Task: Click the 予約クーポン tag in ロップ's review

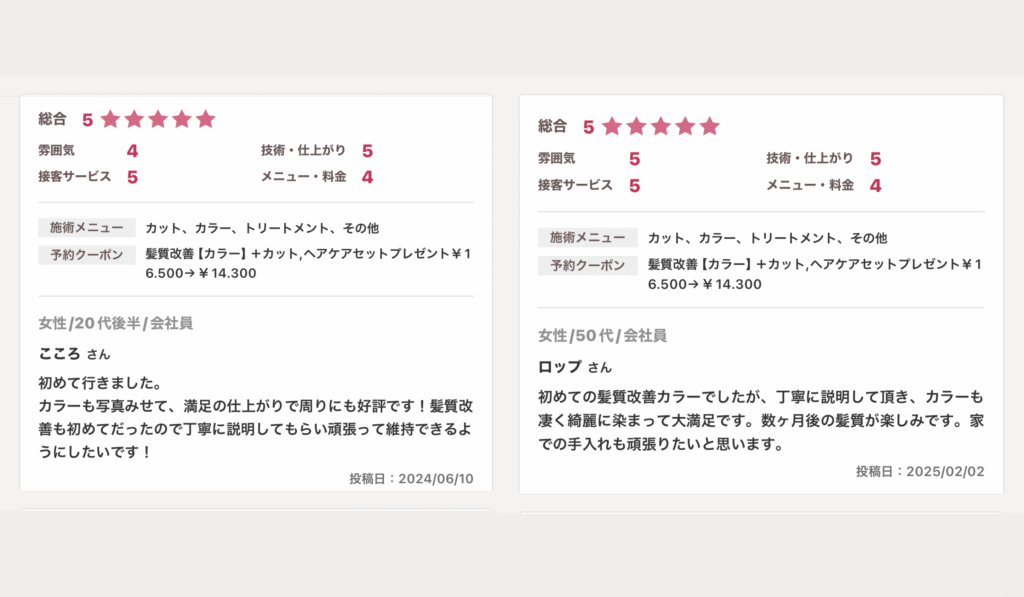Action: (x=587, y=266)
